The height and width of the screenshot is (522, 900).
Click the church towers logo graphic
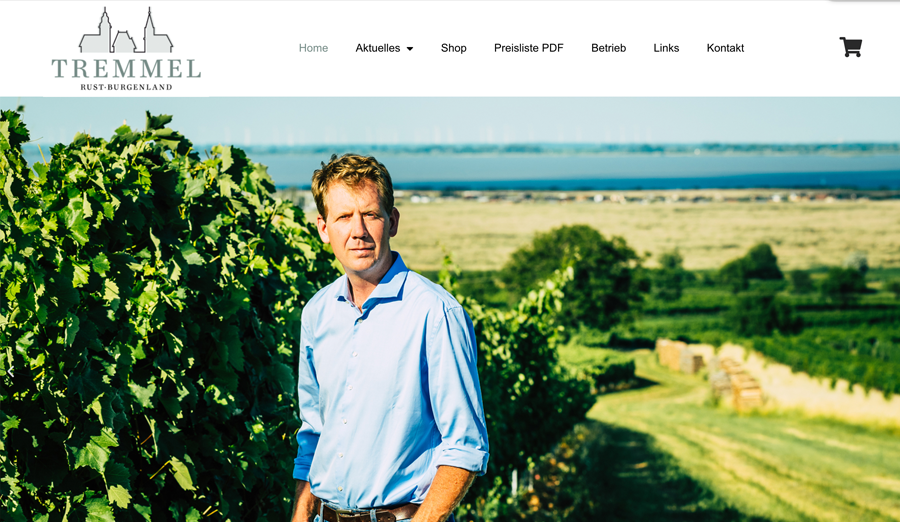click(x=126, y=30)
